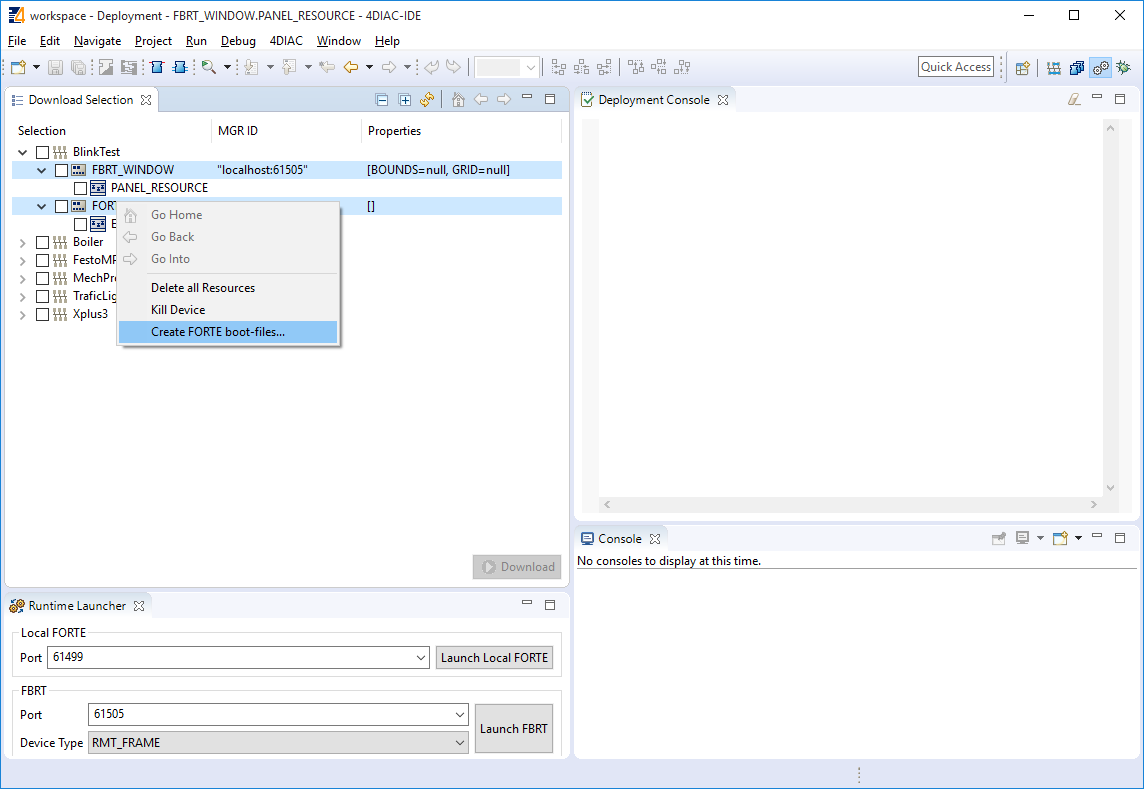1144x789 pixels.
Task: Clear the Deployment Console output
Action: (x=1073, y=99)
